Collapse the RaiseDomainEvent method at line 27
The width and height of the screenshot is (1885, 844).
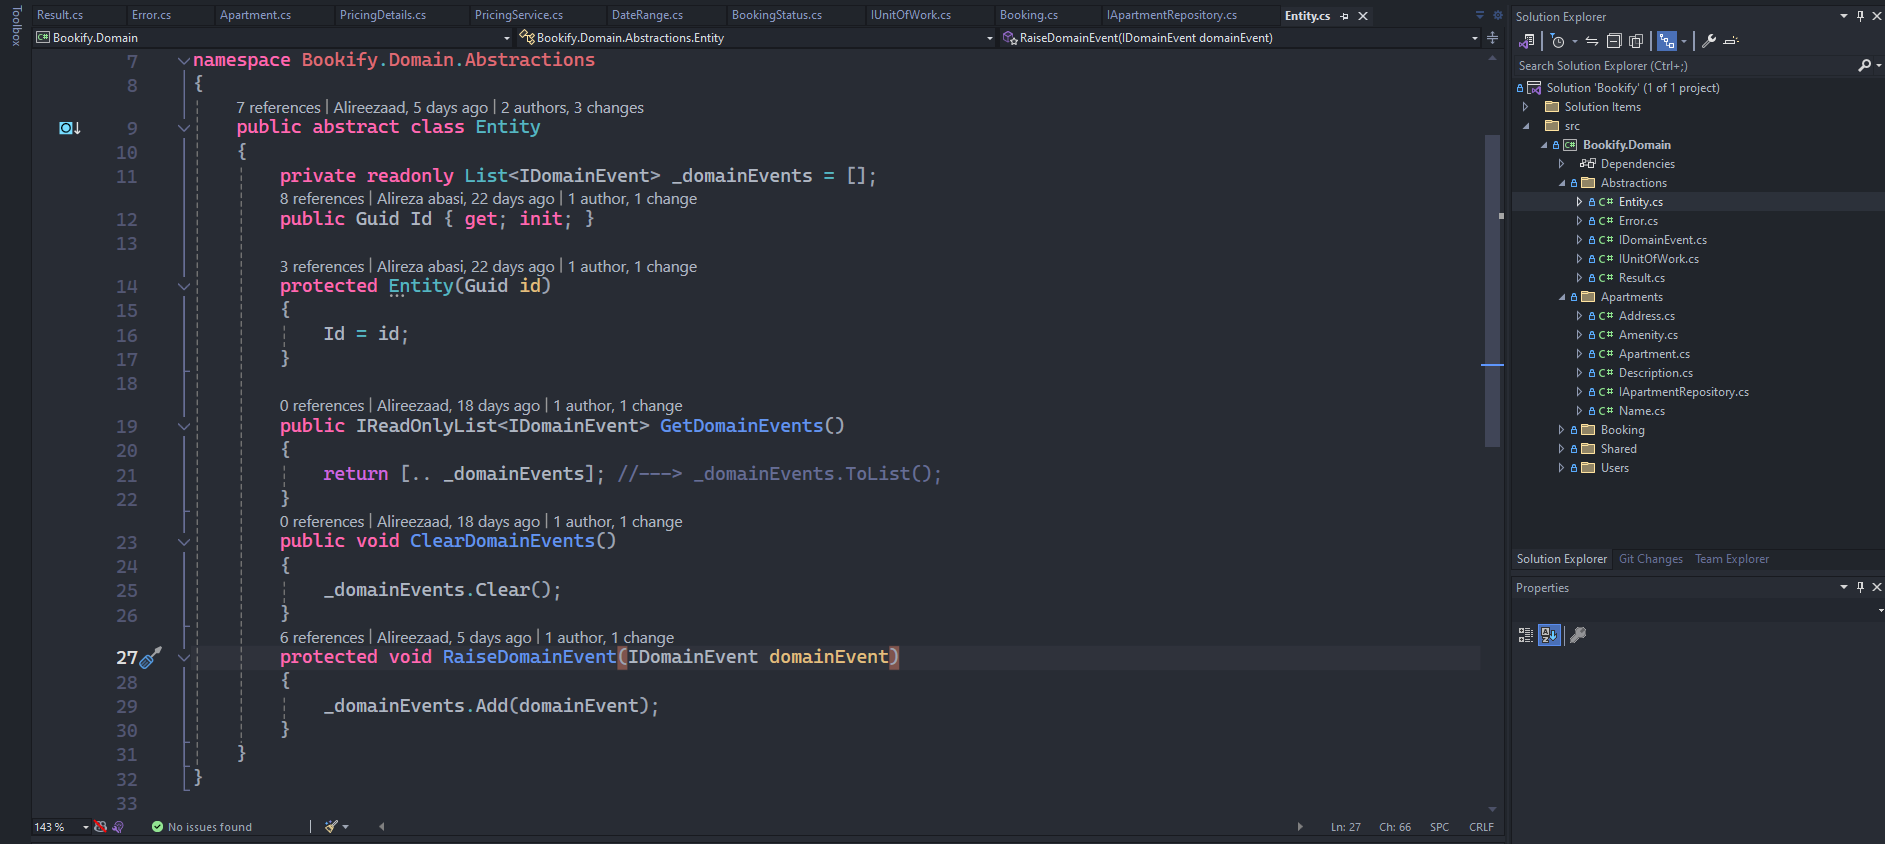[184, 657]
